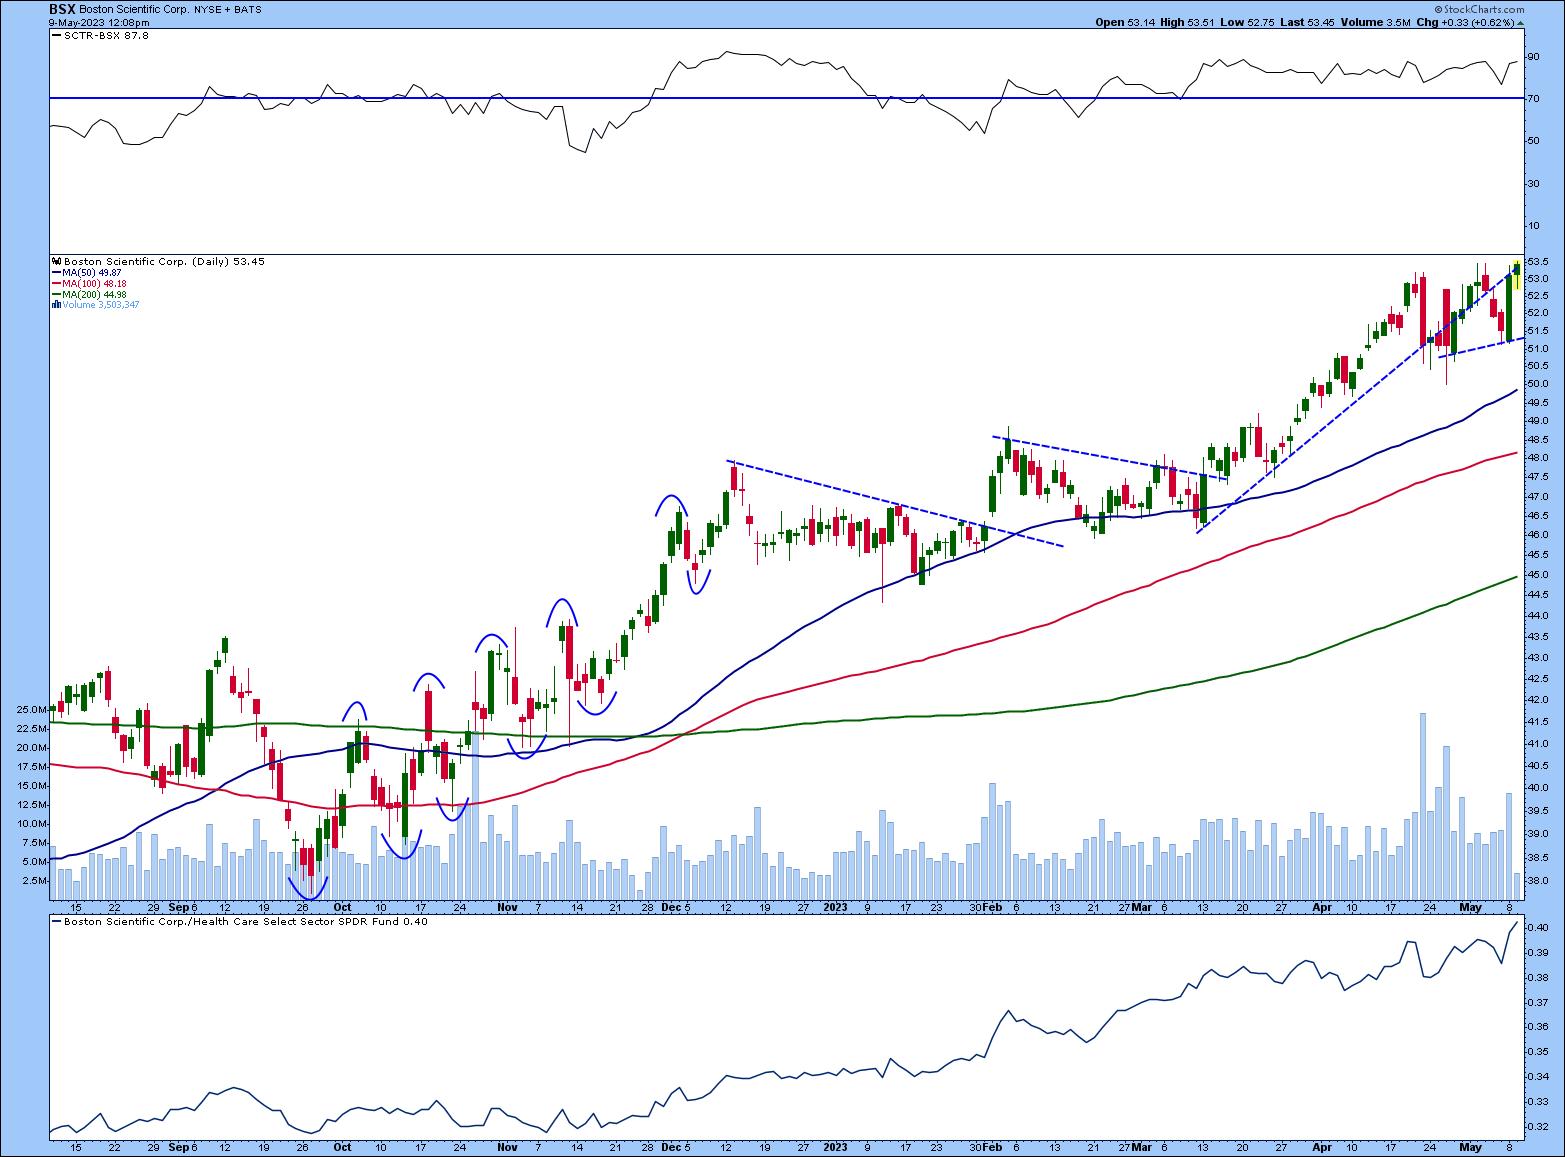Click the green MA(200) legend line swatch
Viewport: 1565px width, 1157px height.
point(56,295)
